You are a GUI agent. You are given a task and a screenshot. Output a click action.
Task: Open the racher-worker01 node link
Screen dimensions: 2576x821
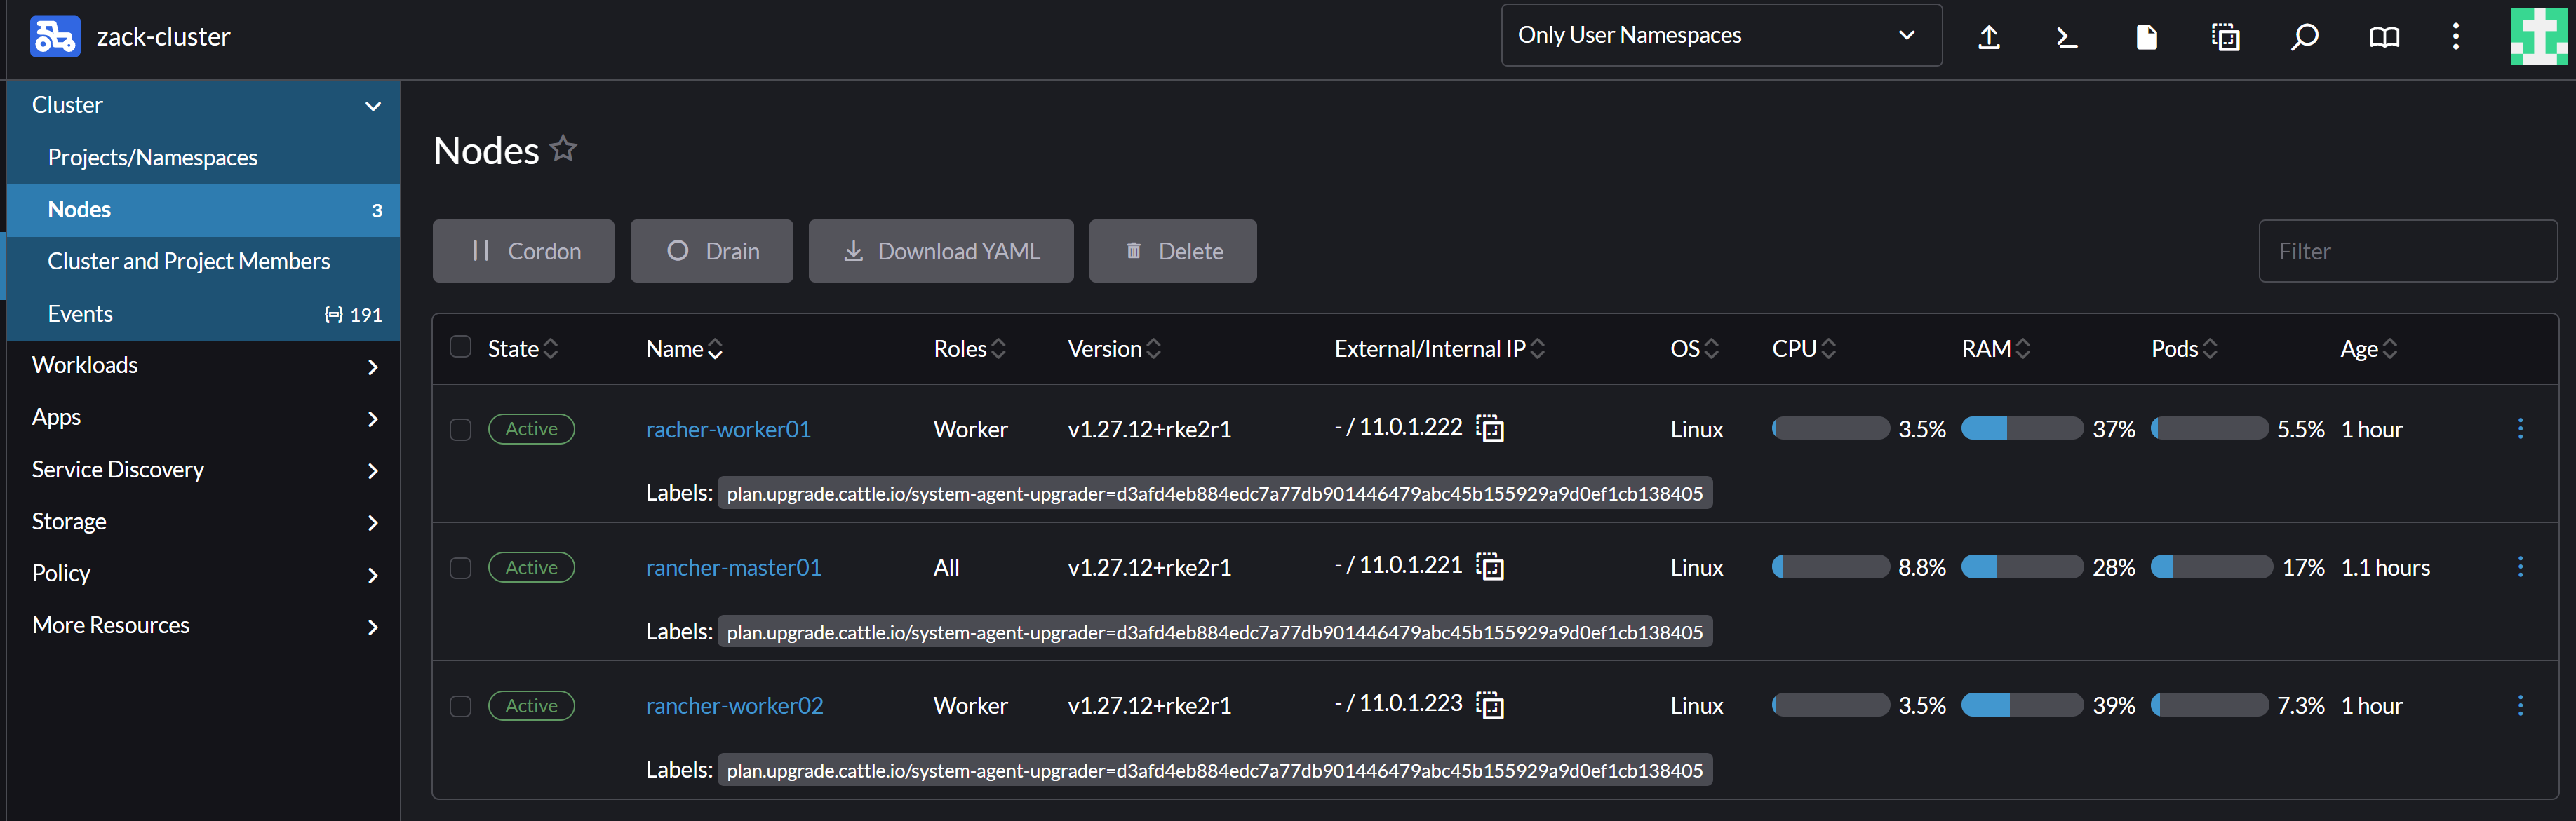coord(728,429)
